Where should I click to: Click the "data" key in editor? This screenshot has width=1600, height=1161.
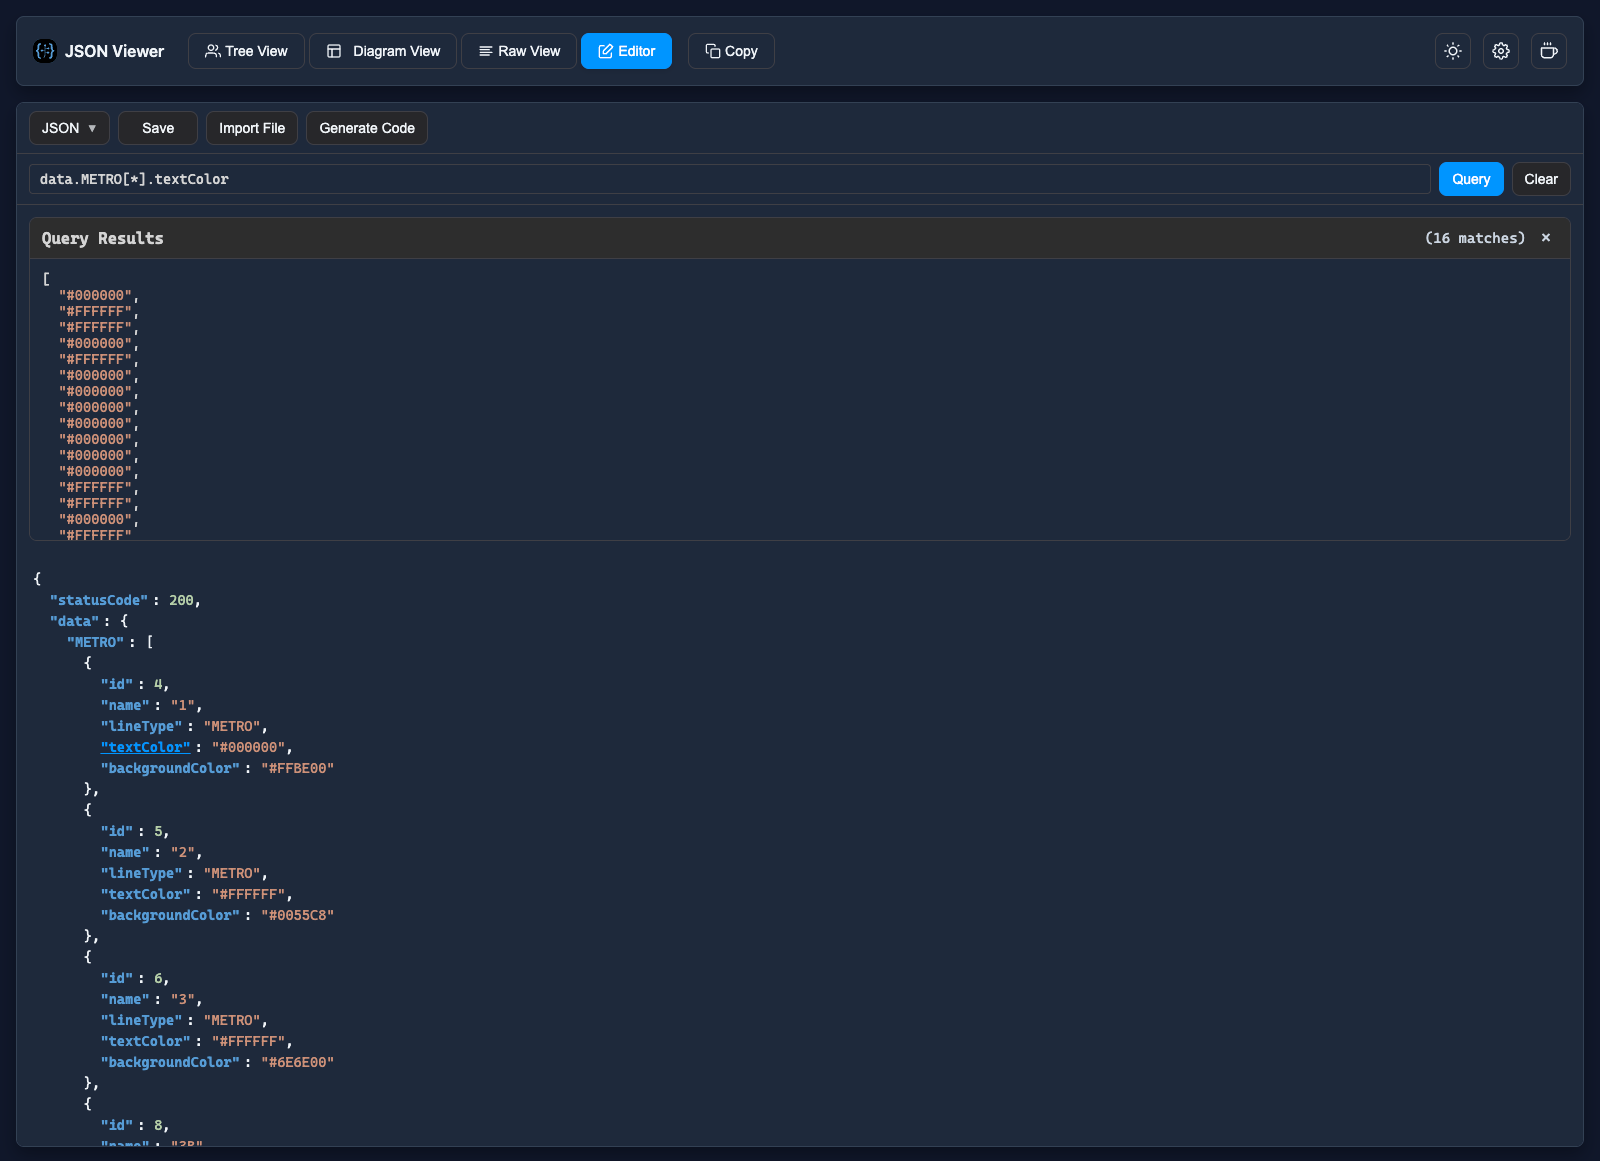coord(74,621)
